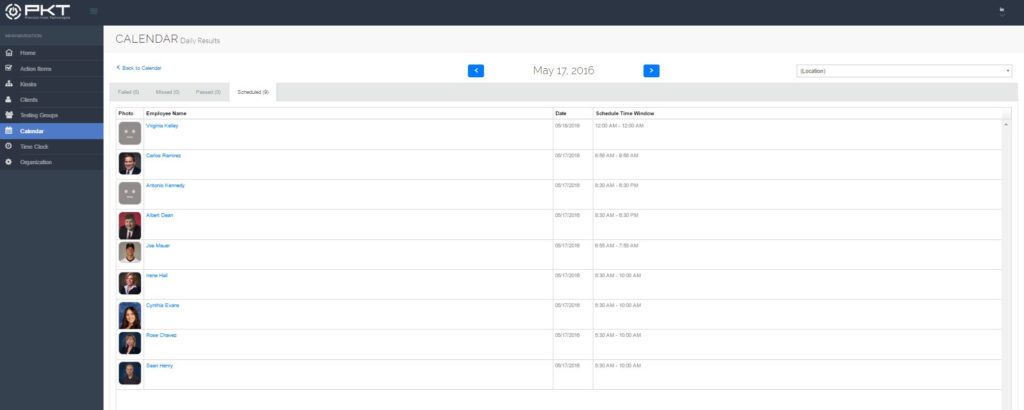This screenshot has height=410, width=1024.
Task: Toggle the hamburger menu icon in the top bar
Action: click(94, 11)
